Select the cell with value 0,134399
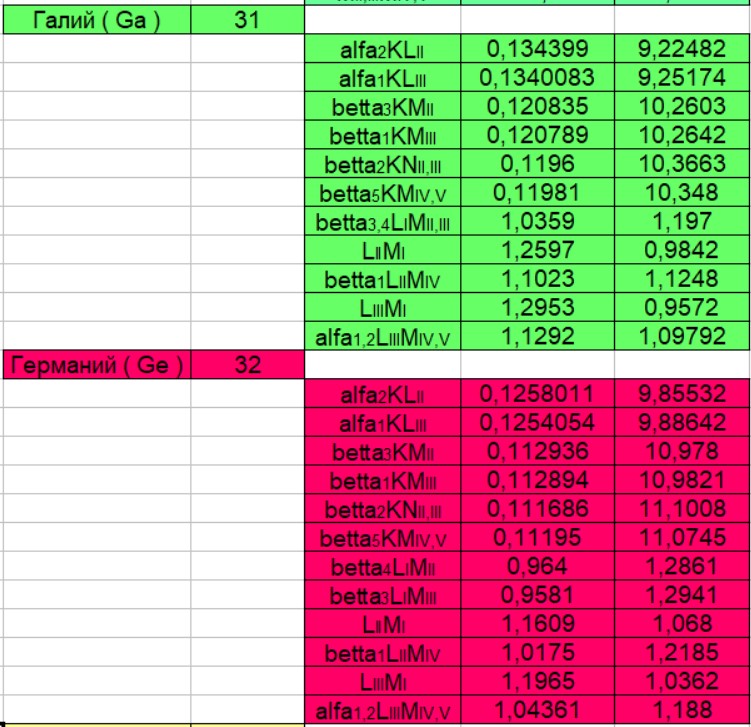This screenshot has height=727, width=751. tap(537, 48)
